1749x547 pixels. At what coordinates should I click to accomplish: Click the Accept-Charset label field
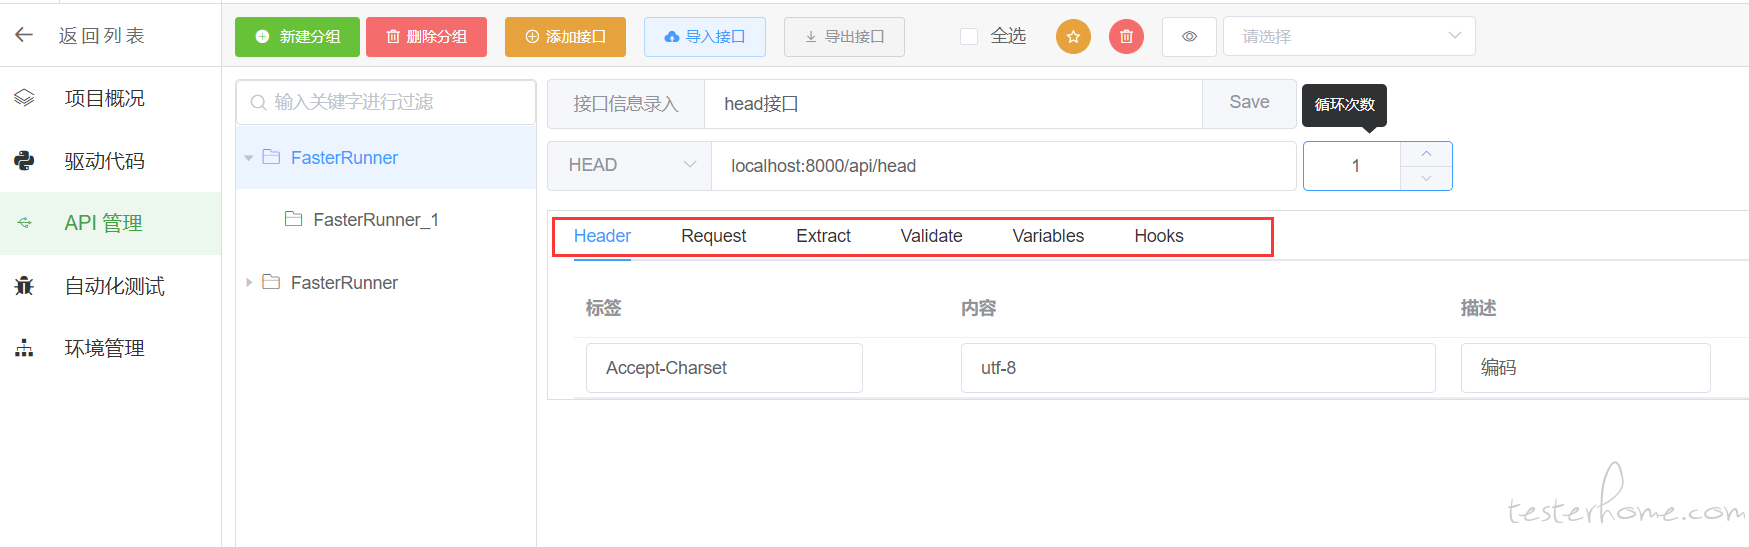(x=724, y=368)
